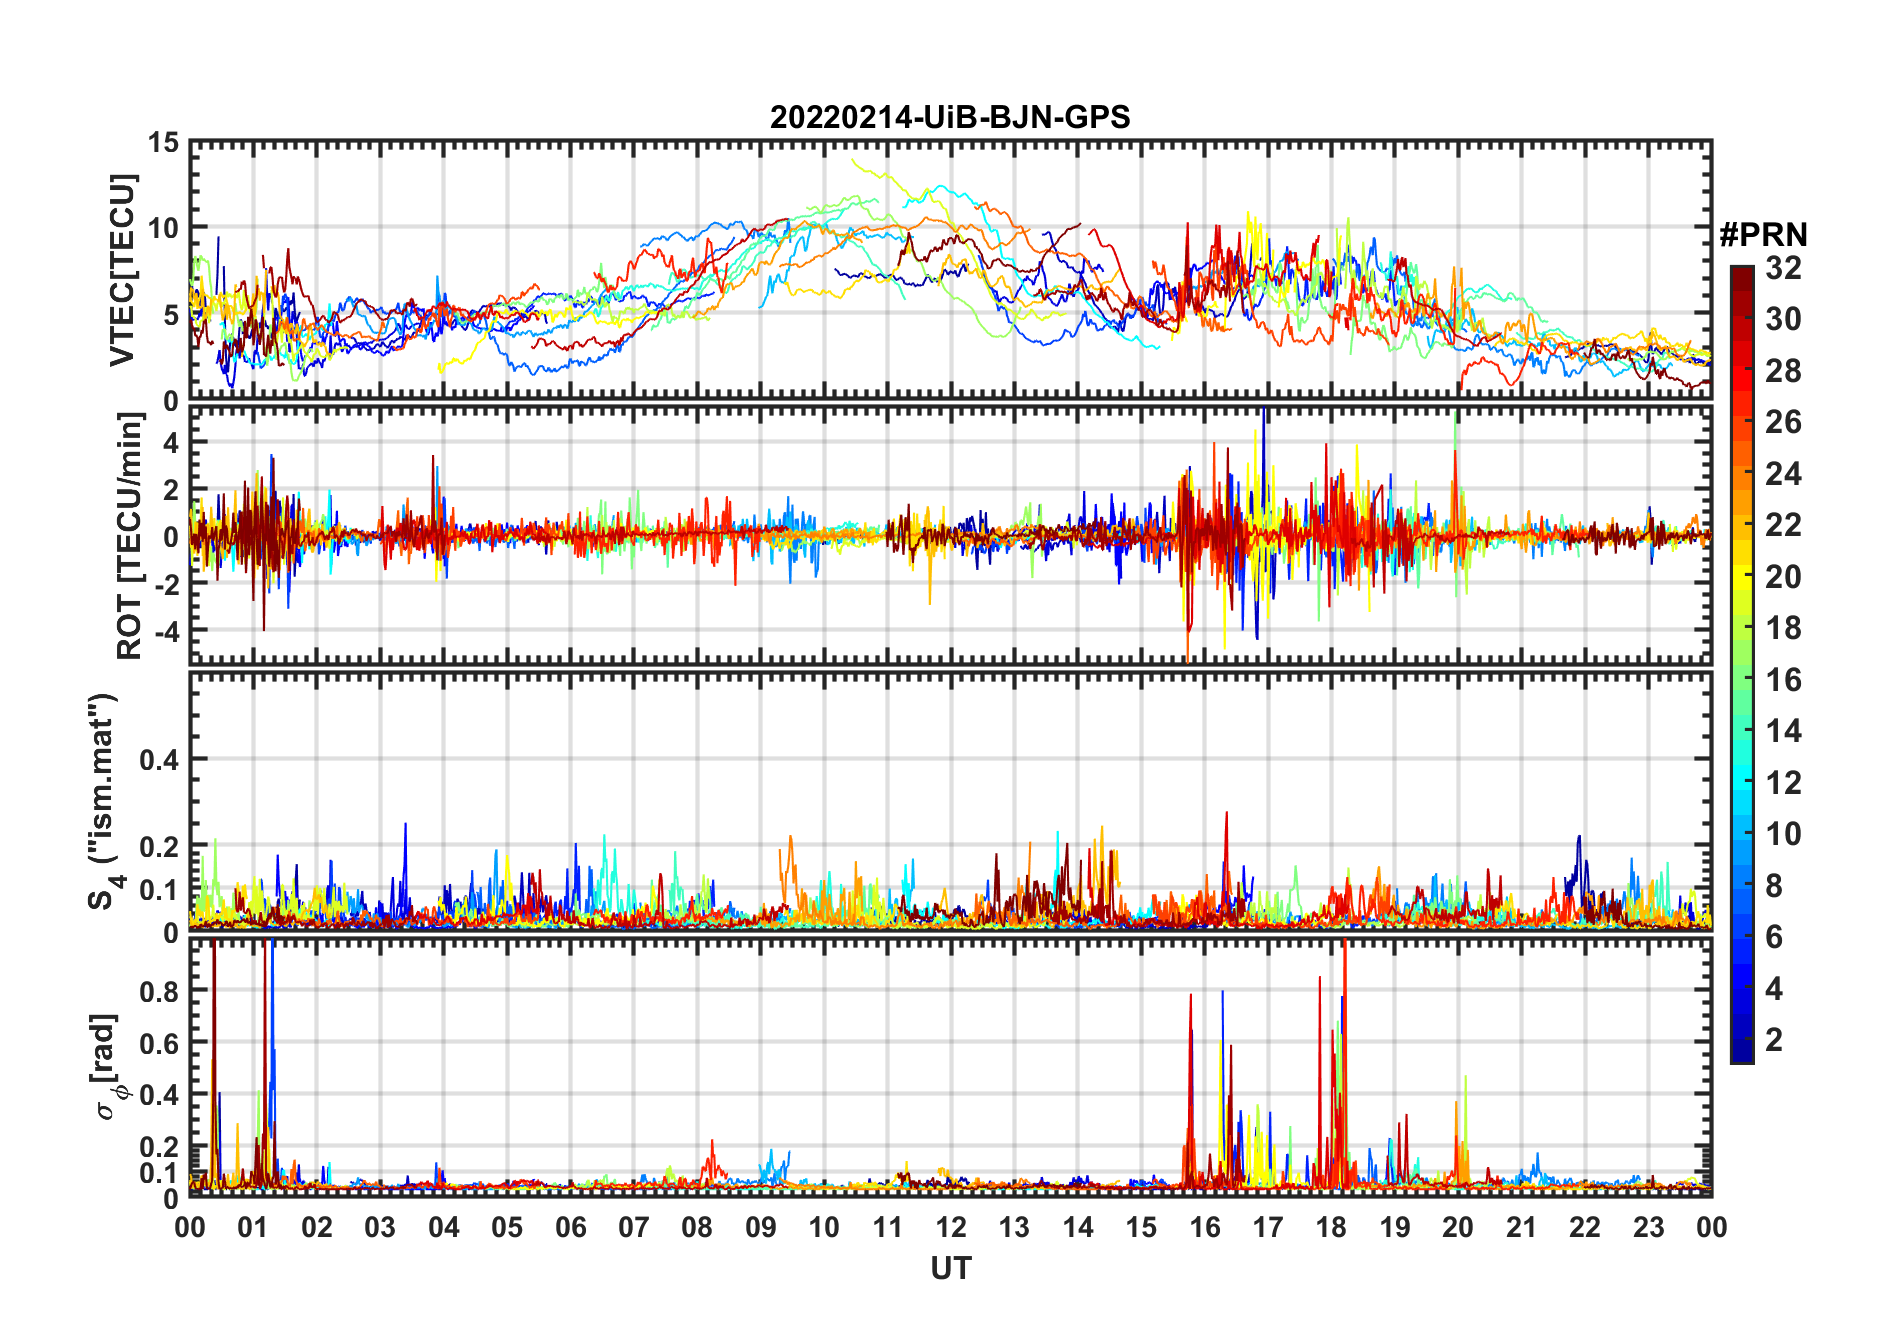
Task: Click the ROT [TECU/min] y-axis label
Action: click(130, 536)
